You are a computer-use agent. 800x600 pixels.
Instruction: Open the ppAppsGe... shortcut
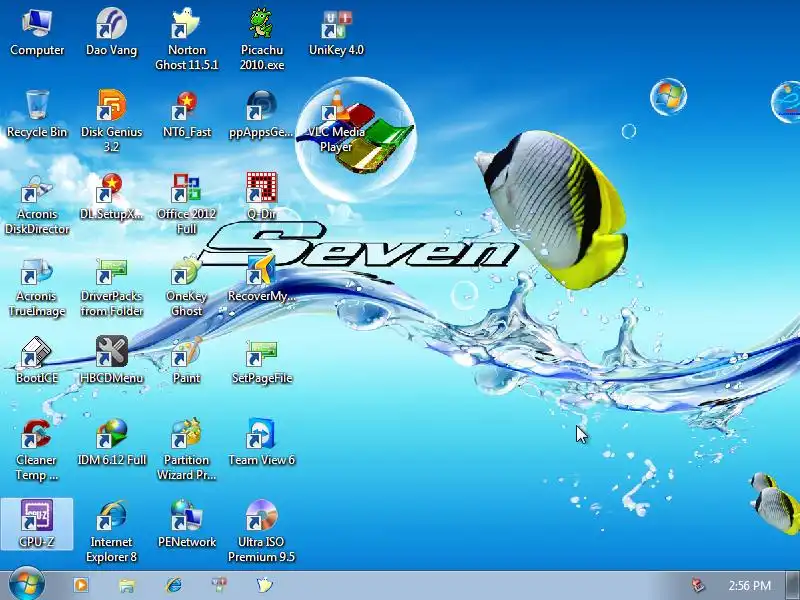(262, 115)
